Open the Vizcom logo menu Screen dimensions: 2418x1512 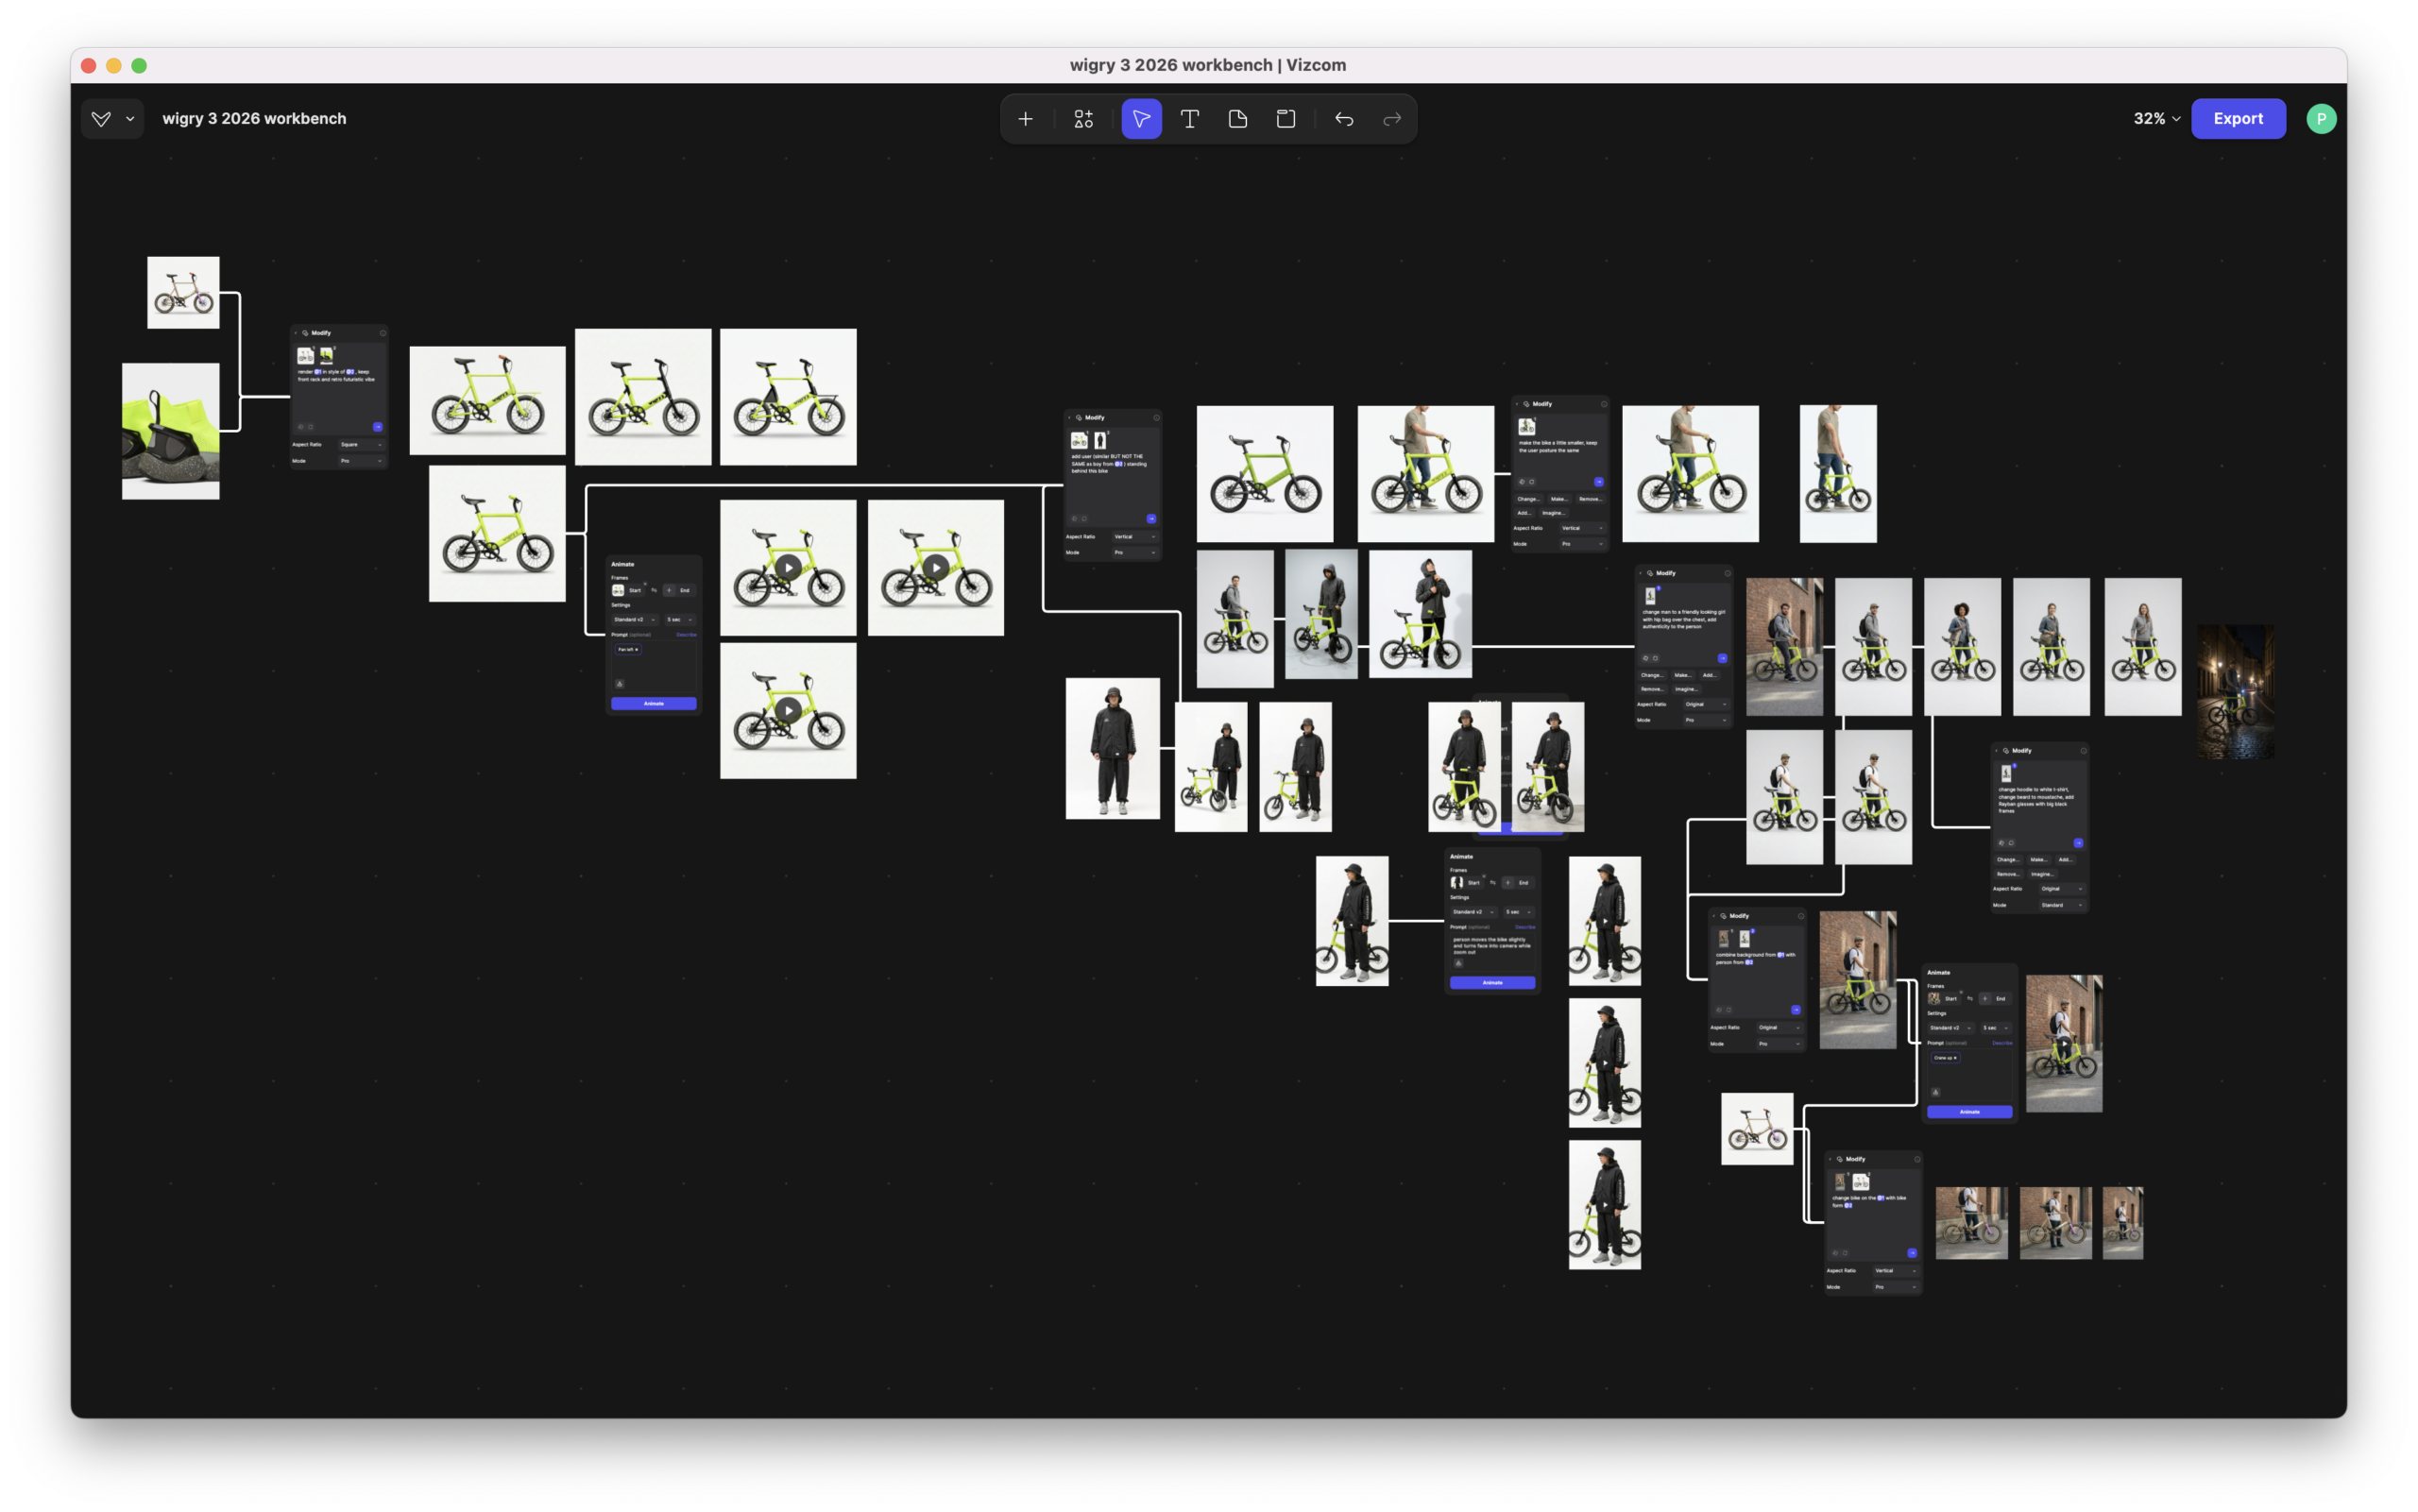[x=101, y=119]
